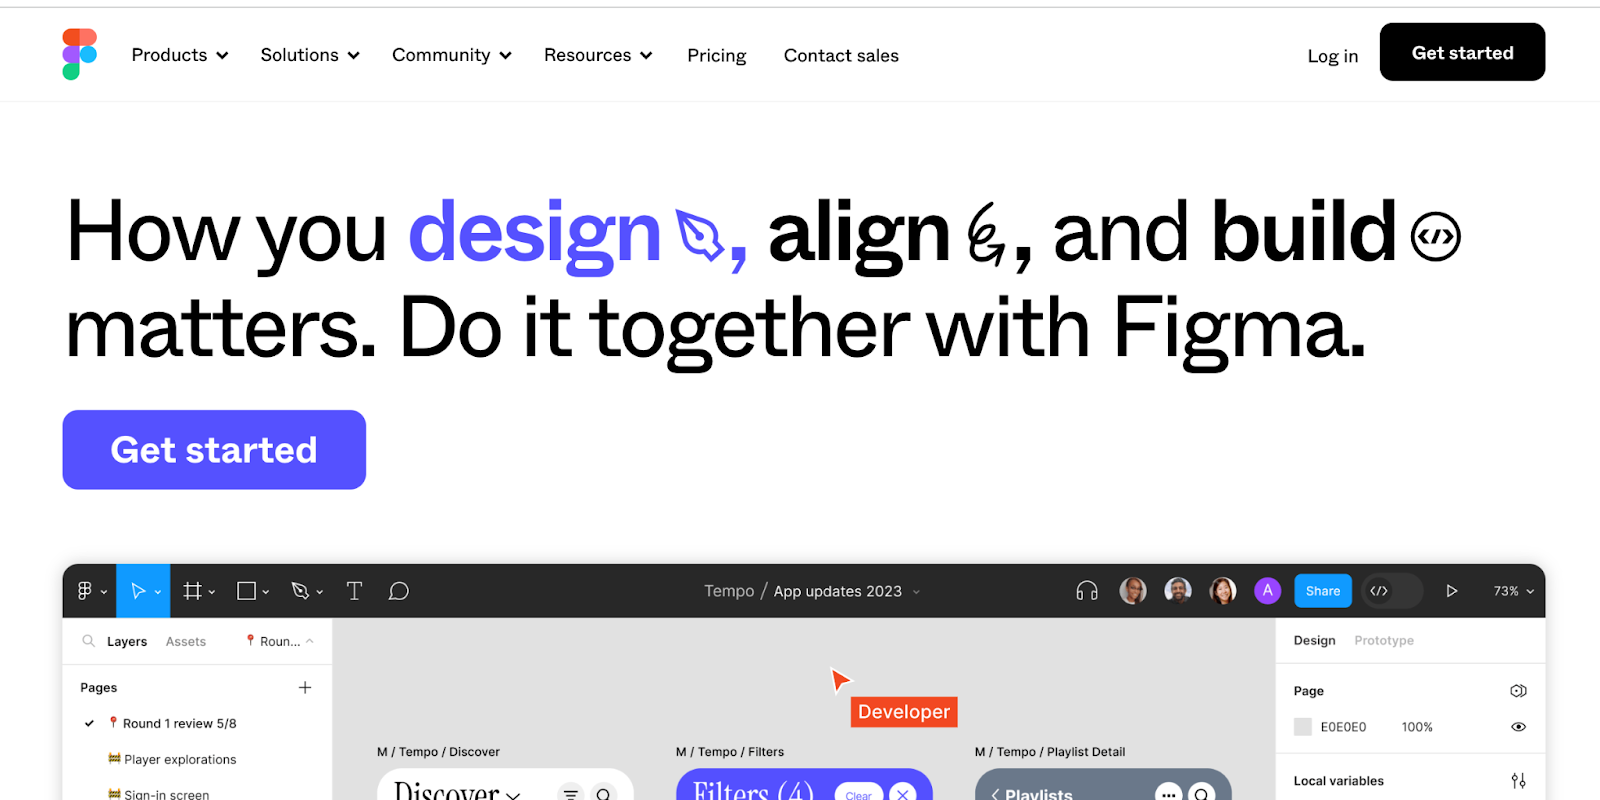Open the Resources menu
The width and height of the screenshot is (1600, 800).
pyautogui.click(x=598, y=55)
